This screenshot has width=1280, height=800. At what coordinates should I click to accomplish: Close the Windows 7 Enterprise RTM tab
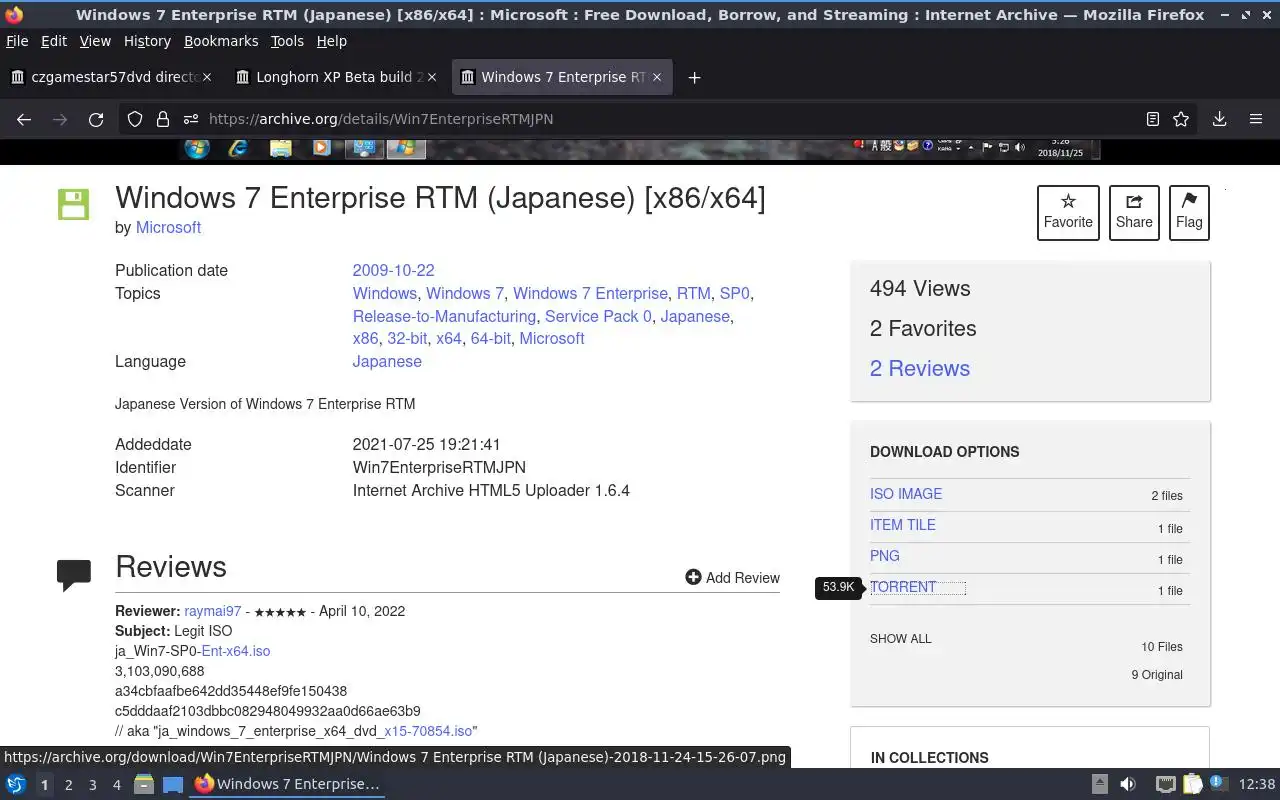coord(657,77)
